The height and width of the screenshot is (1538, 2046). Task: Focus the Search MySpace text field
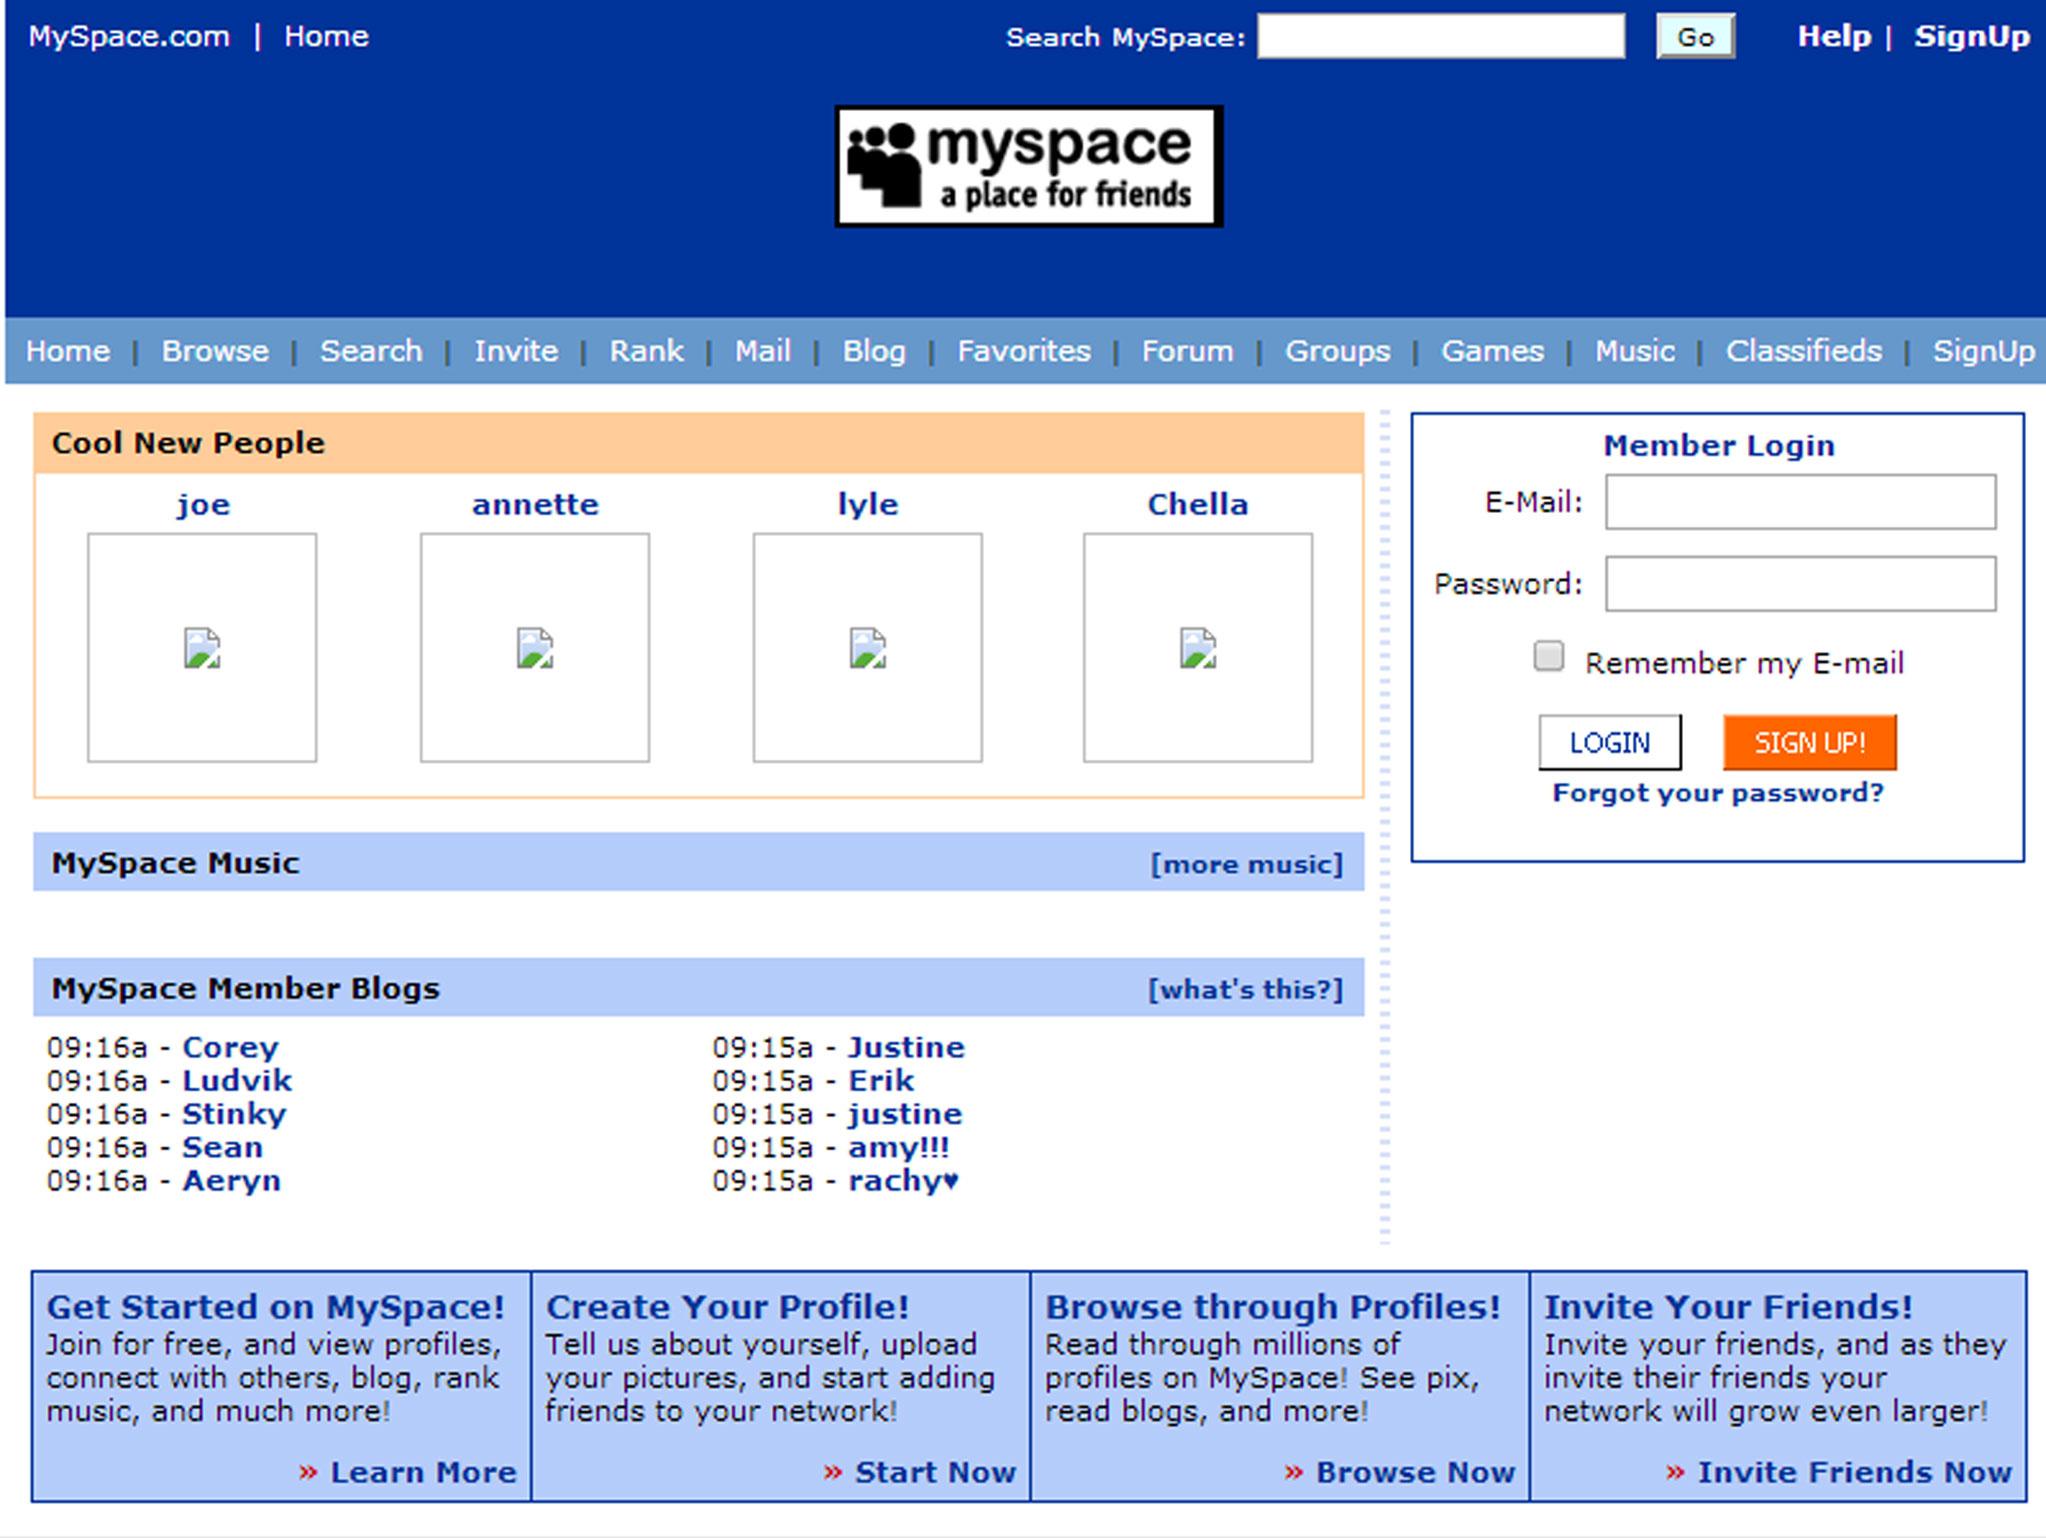click(1440, 37)
